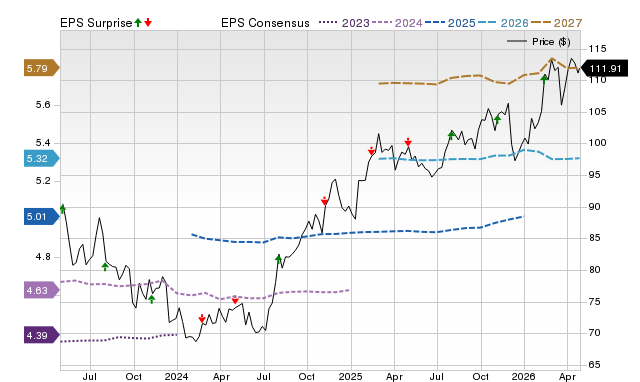Screen dimensions: 640x382
Task: Click the green up arrow in EPS Surprise legend
Action: [138, 22]
